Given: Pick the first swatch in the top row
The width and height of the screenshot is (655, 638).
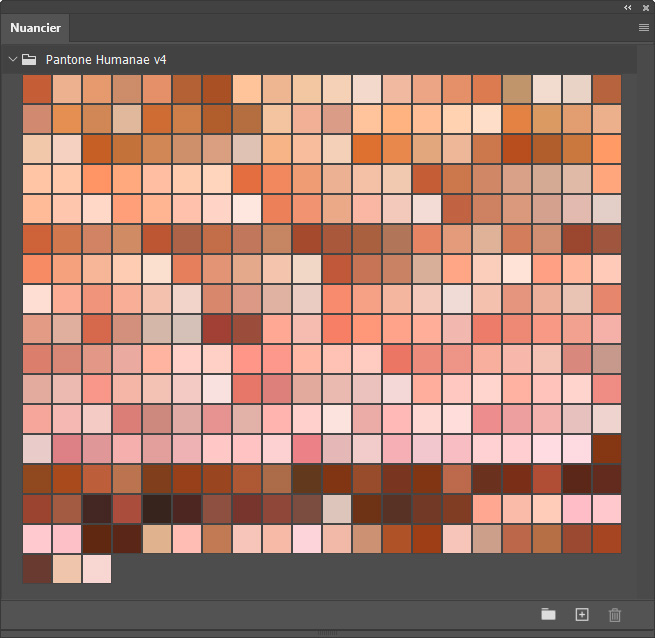Looking at the screenshot, I should 37,89.
